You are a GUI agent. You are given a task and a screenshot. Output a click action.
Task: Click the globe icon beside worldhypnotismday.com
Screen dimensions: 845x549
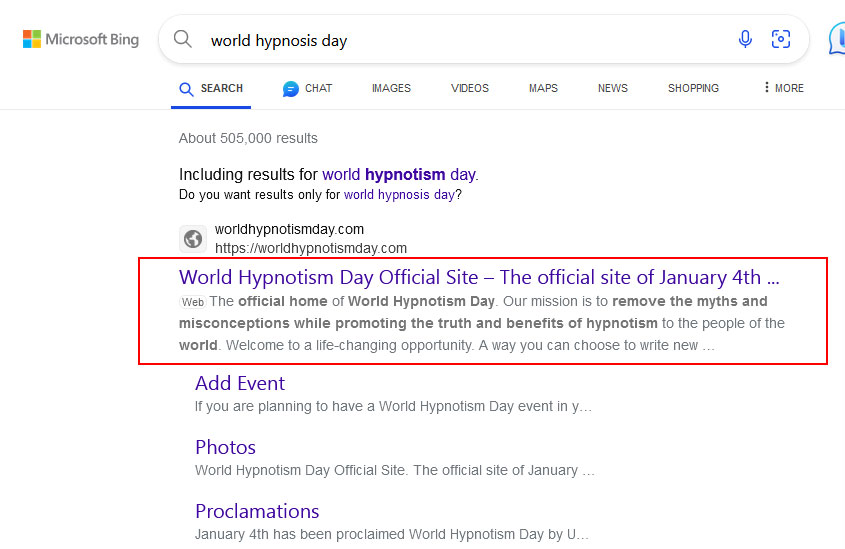[x=193, y=239]
